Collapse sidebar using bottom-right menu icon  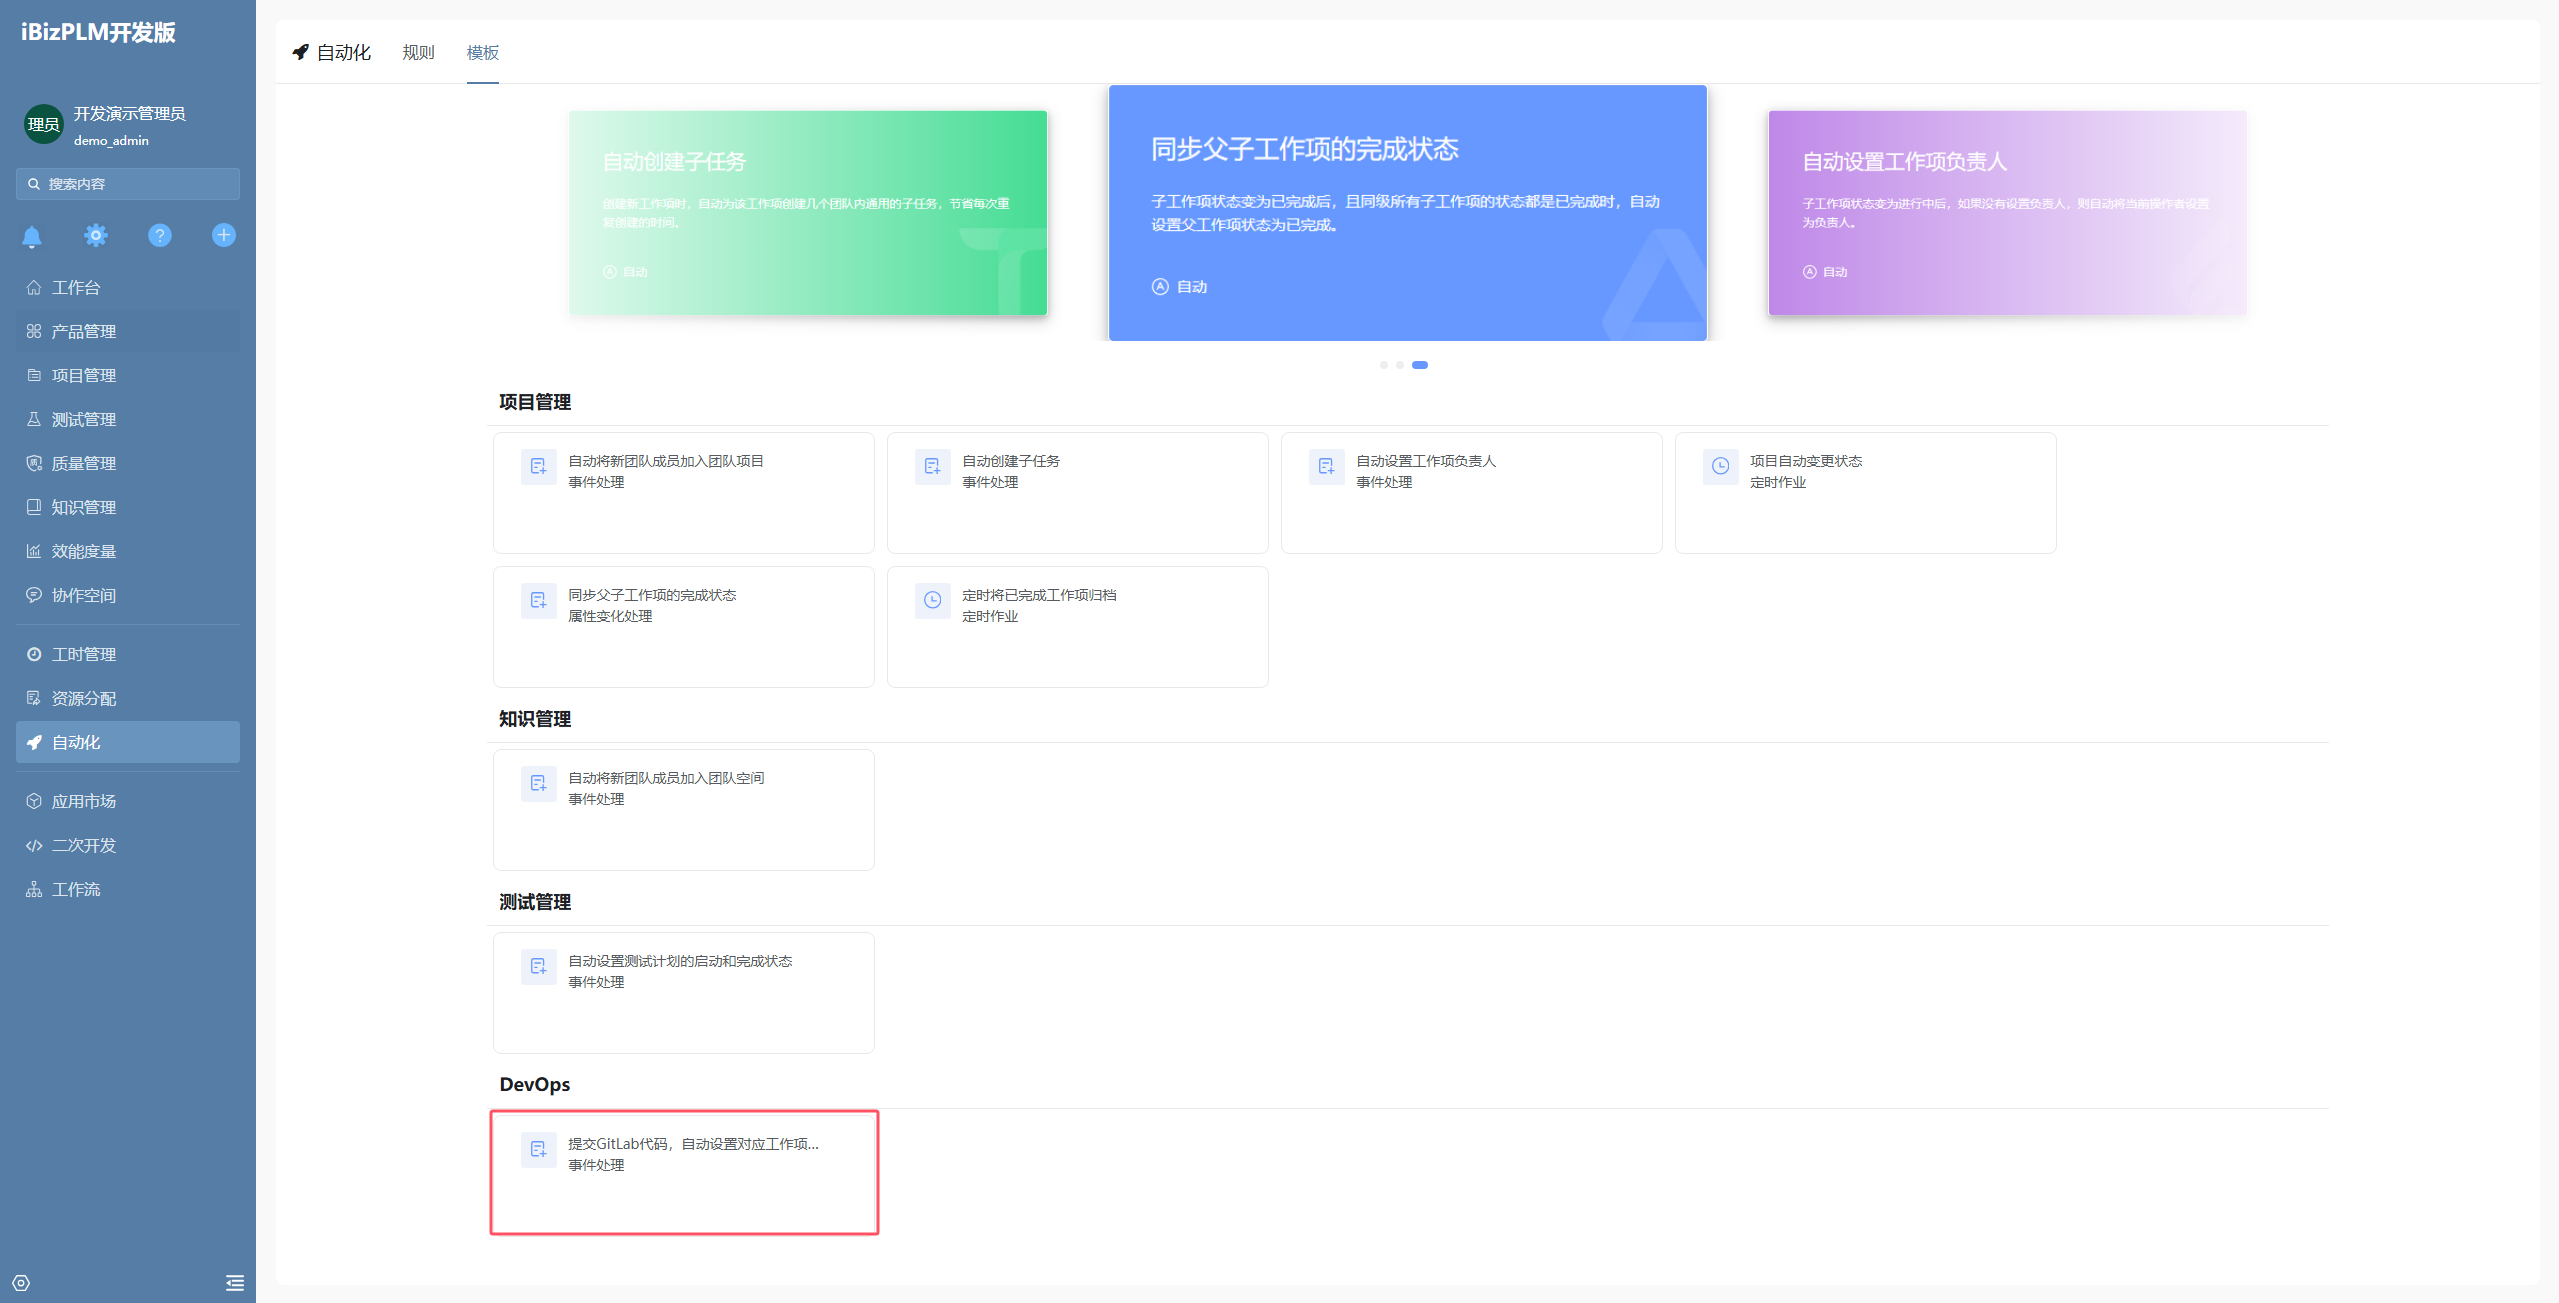(235, 1283)
